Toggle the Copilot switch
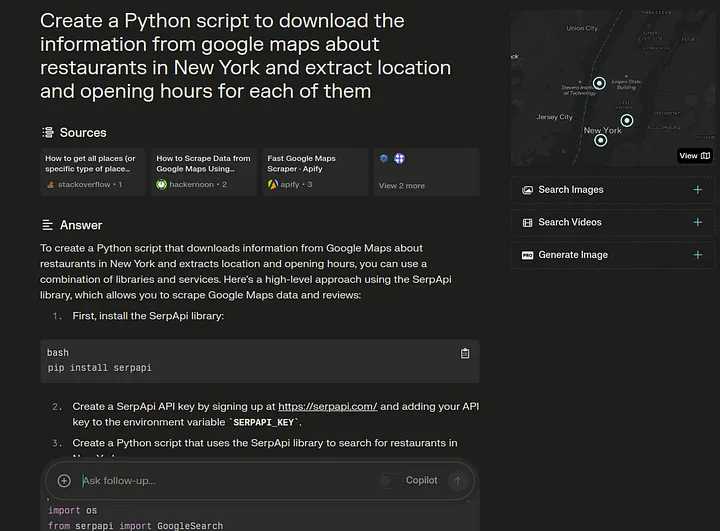The height and width of the screenshot is (531, 720). point(389,480)
